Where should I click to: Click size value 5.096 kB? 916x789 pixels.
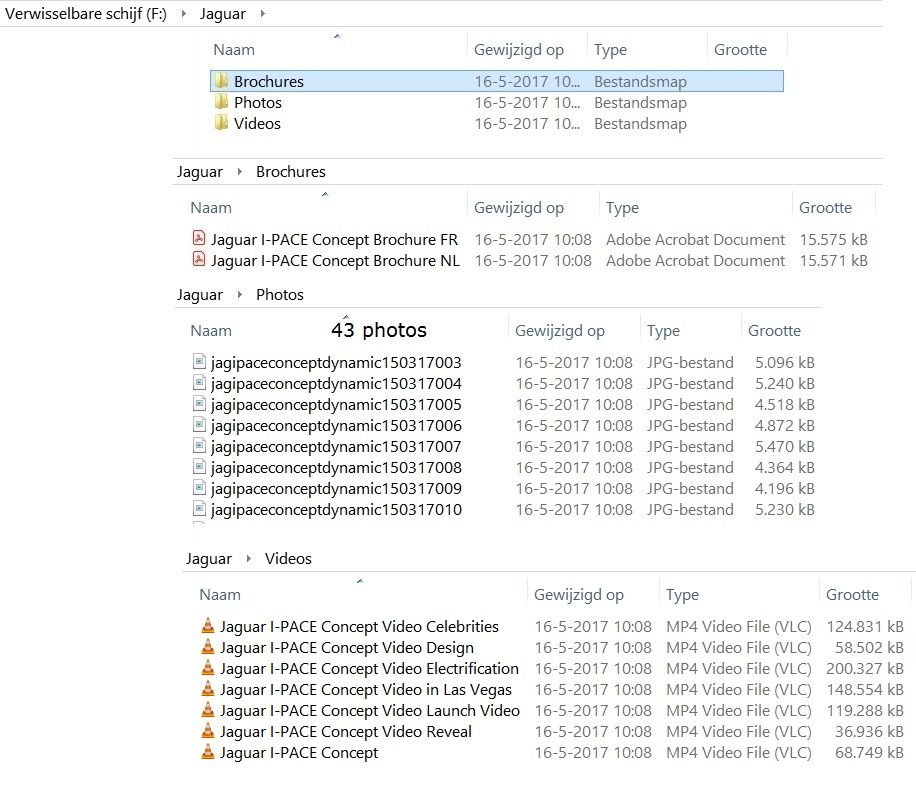(x=785, y=363)
